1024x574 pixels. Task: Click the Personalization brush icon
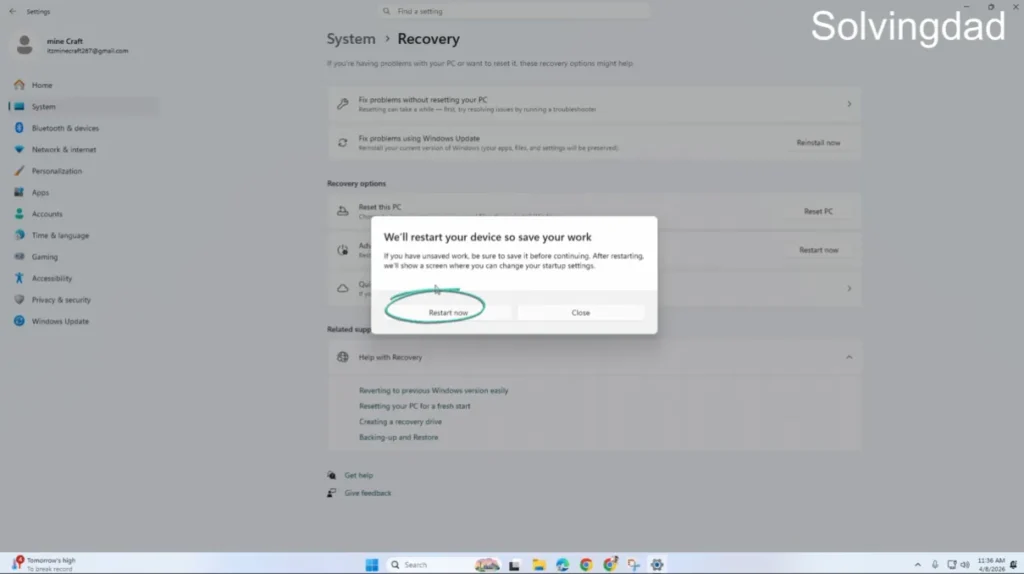19,171
